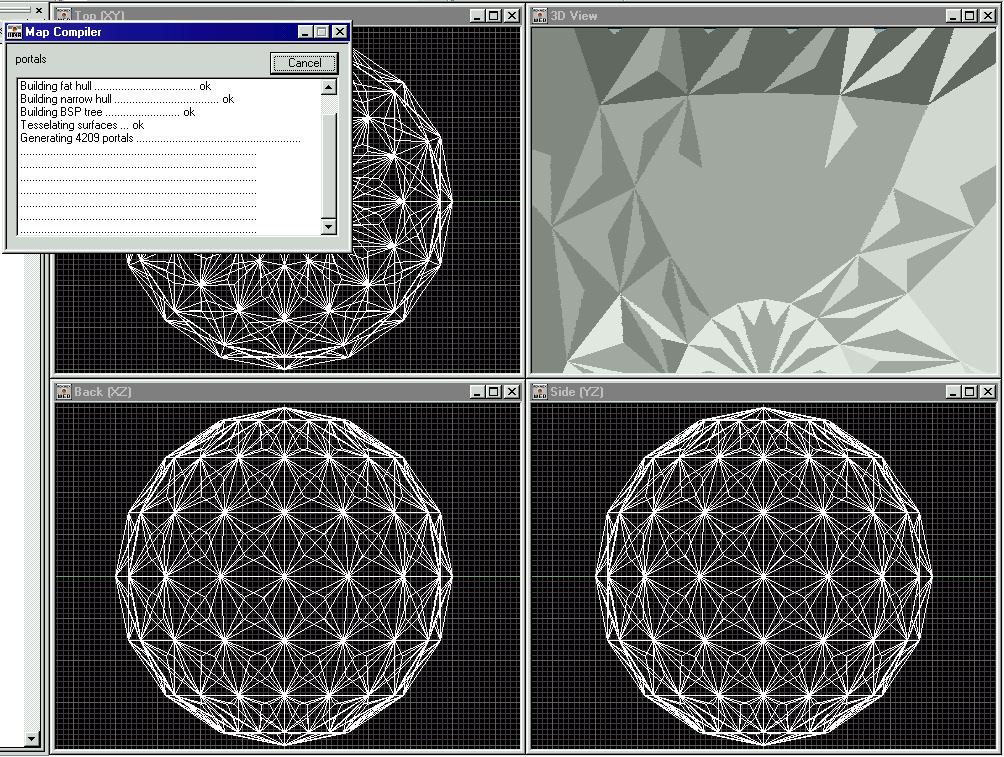Maximize the Top (XY) viewport
The image size is (1004, 757).
(x=493, y=16)
